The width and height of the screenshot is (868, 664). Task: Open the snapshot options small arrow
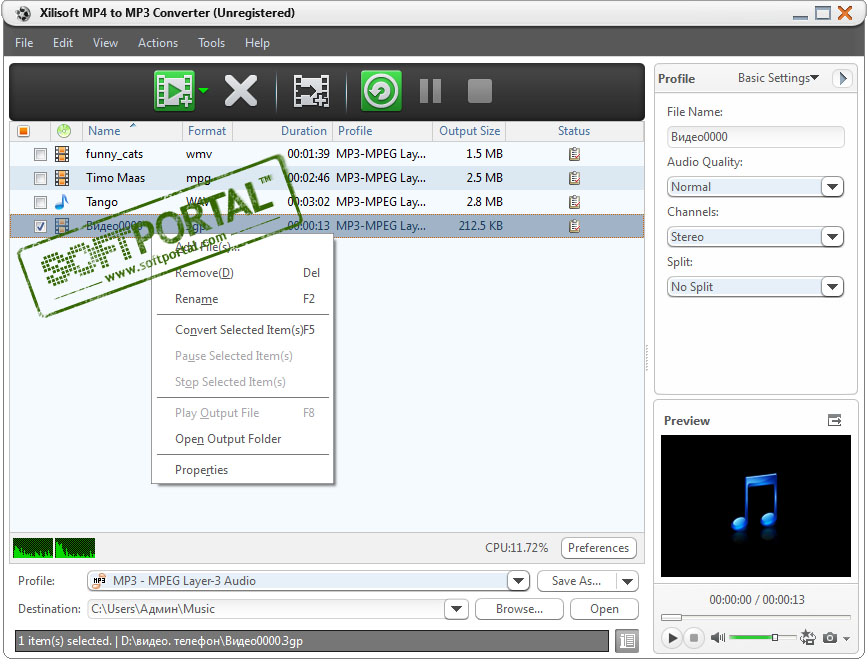(x=846, y=639)
